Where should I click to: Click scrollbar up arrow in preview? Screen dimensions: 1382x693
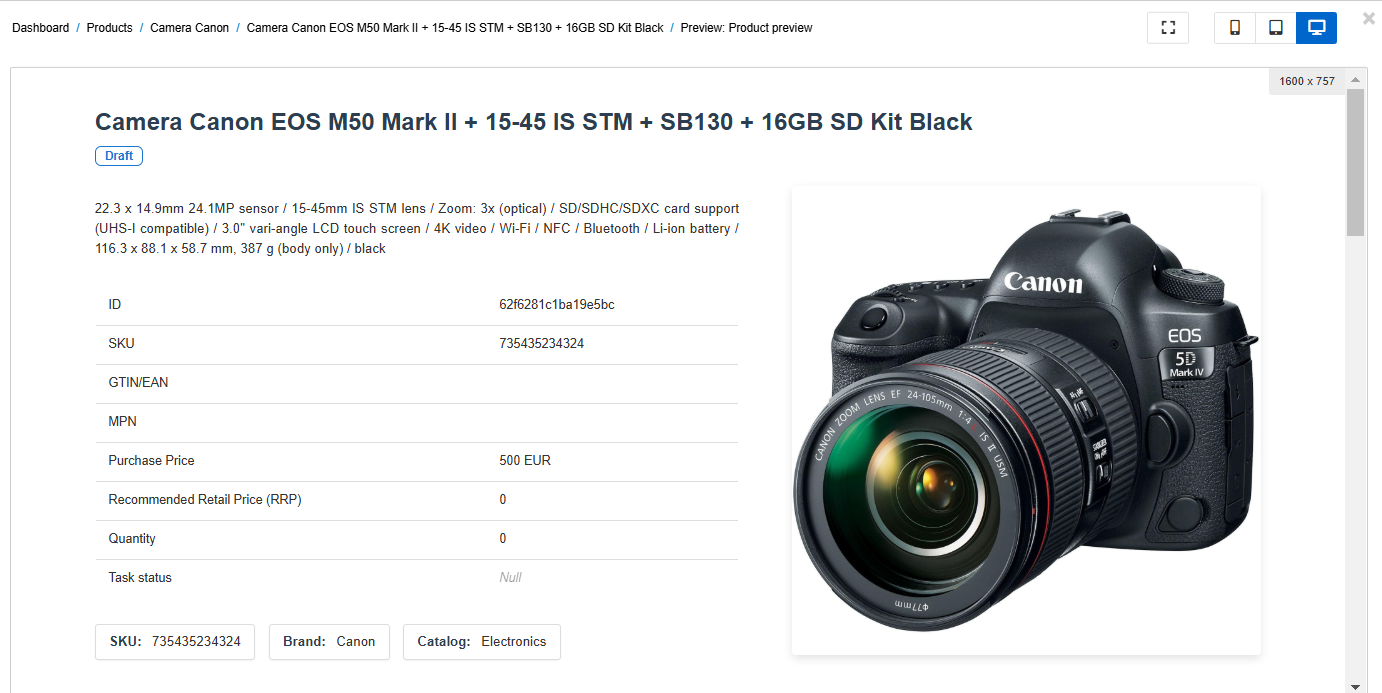pyautogui.click(x=1355, y=80)
